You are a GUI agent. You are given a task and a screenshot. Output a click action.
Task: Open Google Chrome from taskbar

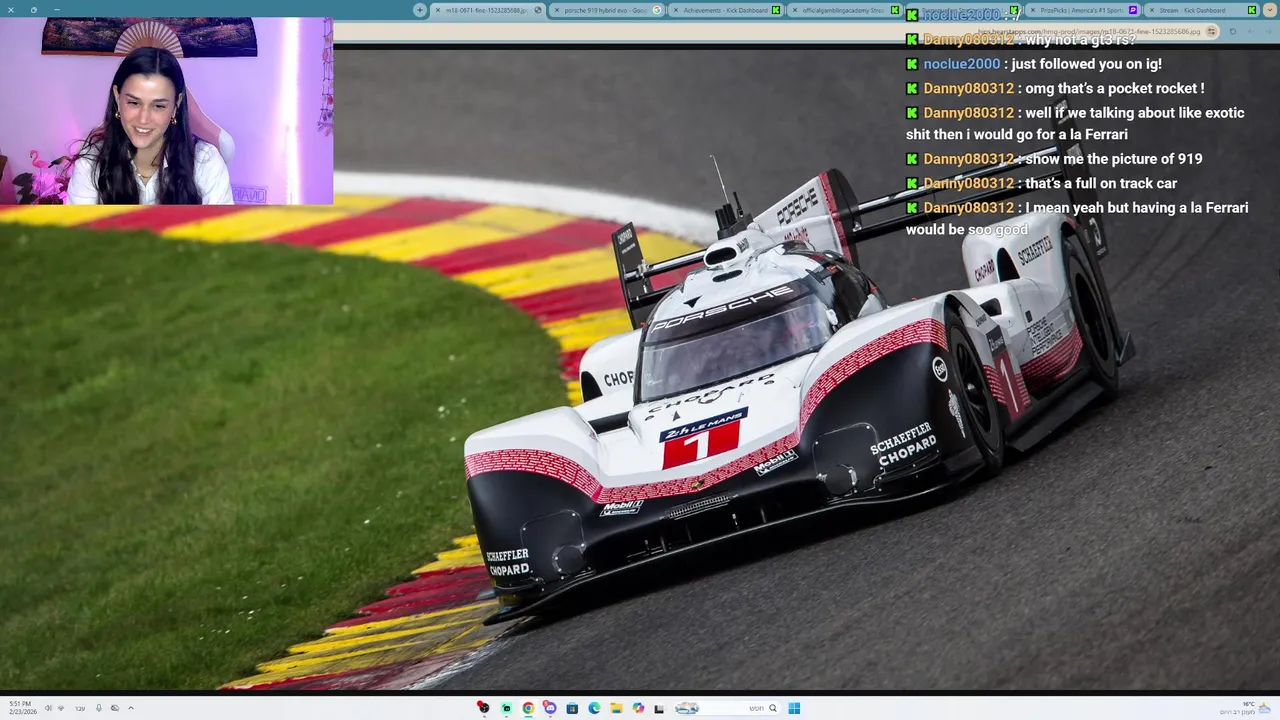[x=528, y=708]
